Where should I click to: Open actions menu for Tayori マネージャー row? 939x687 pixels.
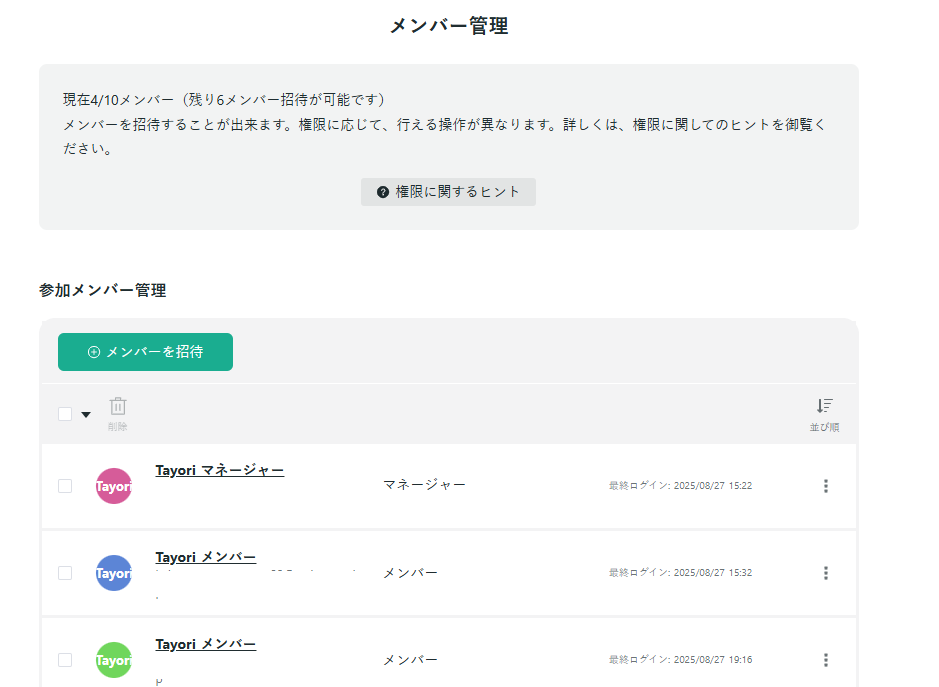826,486
